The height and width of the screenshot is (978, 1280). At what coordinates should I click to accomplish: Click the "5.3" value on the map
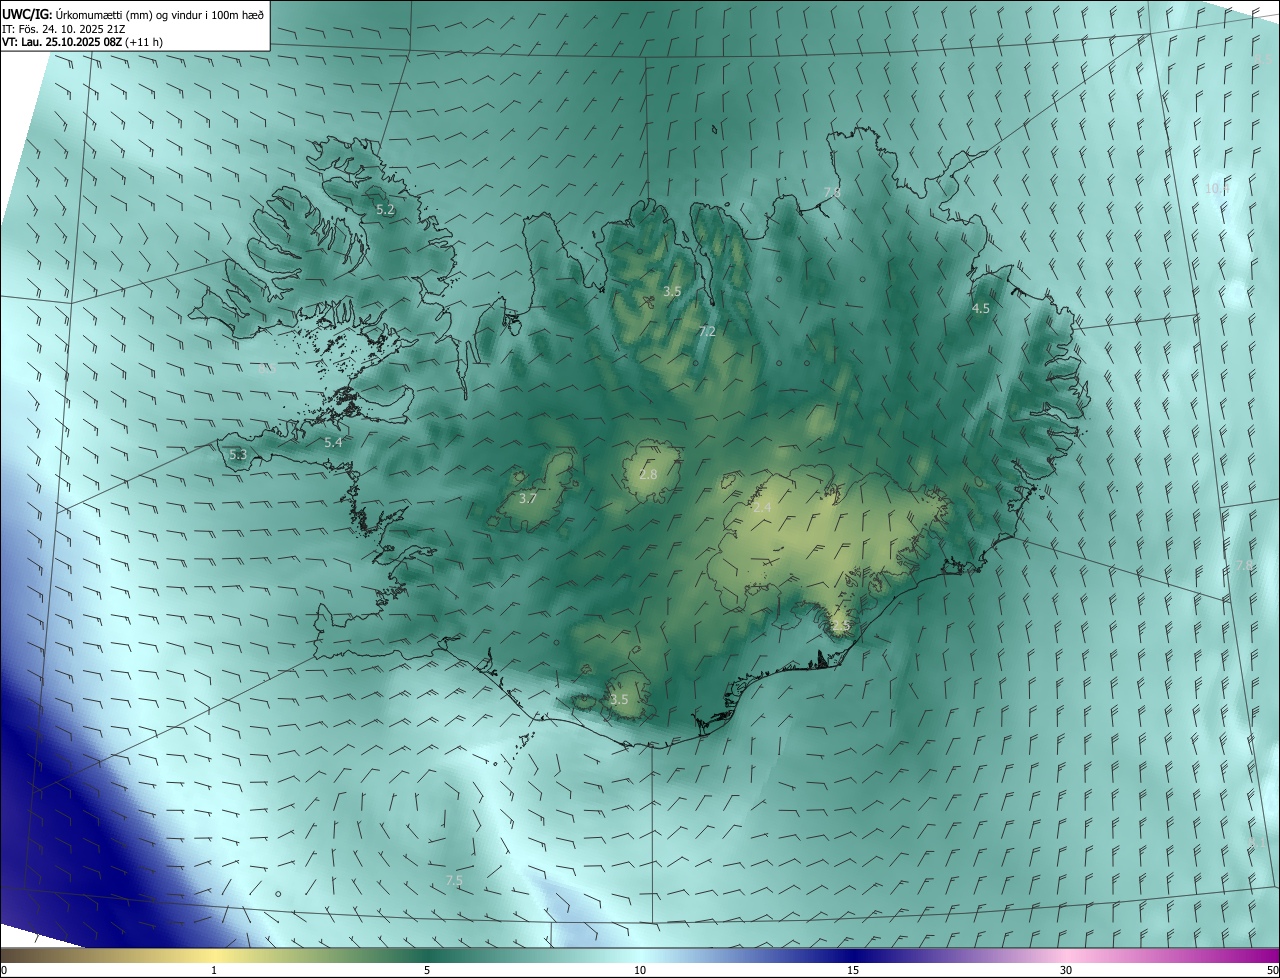238,454
